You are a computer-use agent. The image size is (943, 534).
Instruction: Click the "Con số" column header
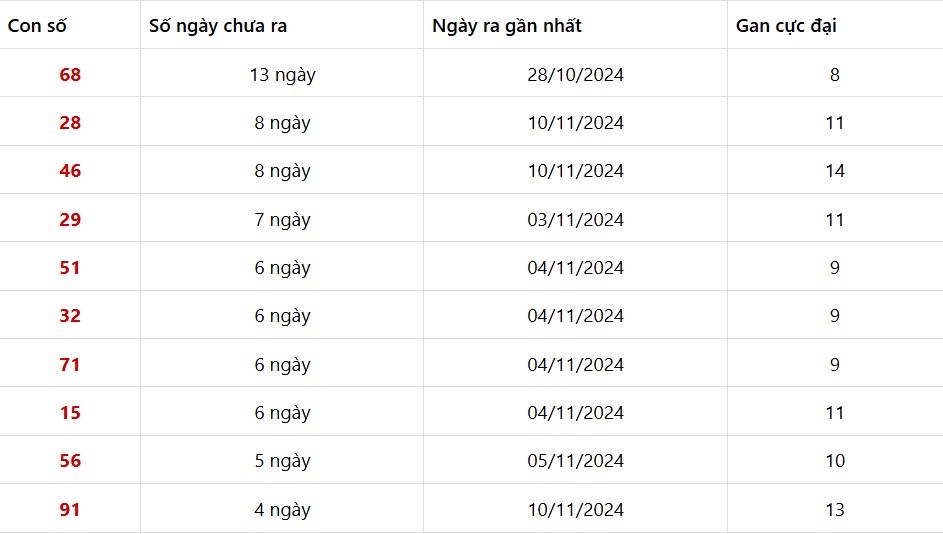tap(38, 26)
